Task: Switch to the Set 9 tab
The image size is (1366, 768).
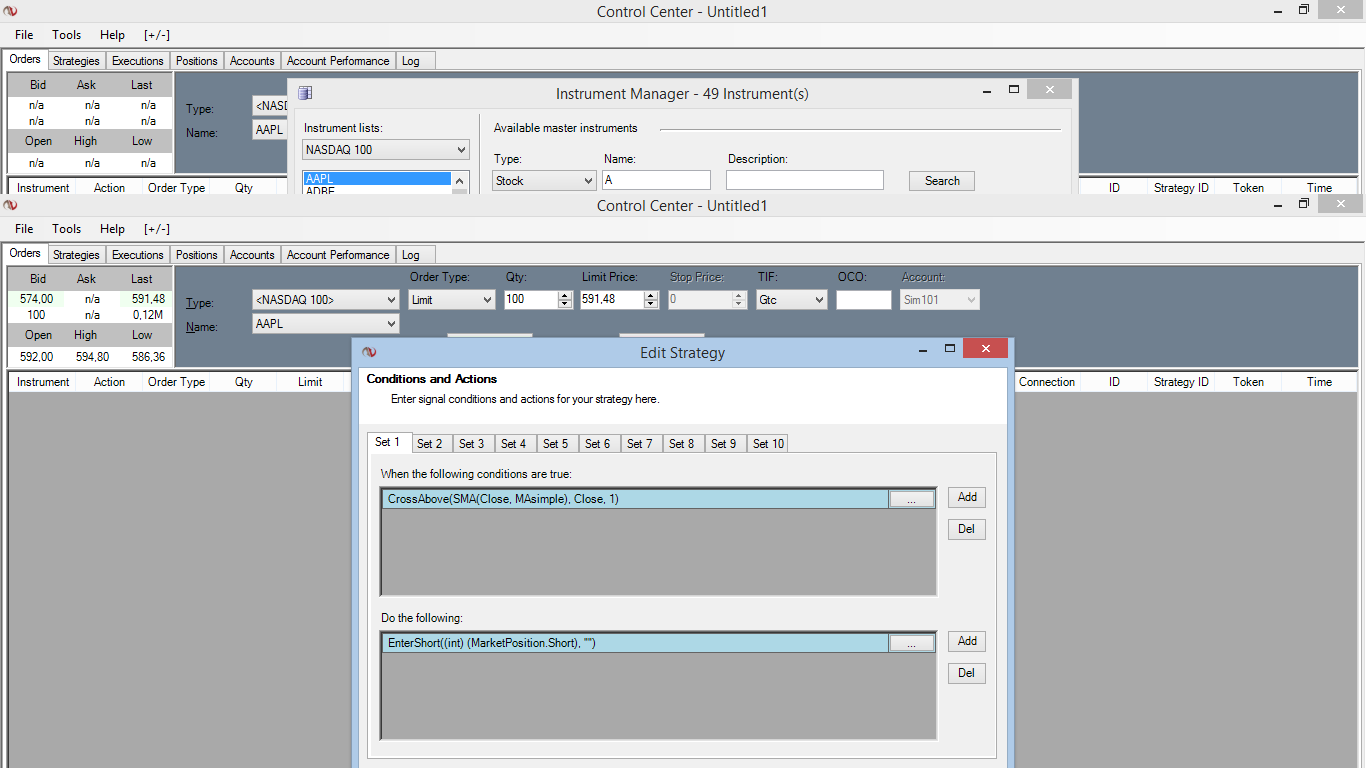Action: 724,444
